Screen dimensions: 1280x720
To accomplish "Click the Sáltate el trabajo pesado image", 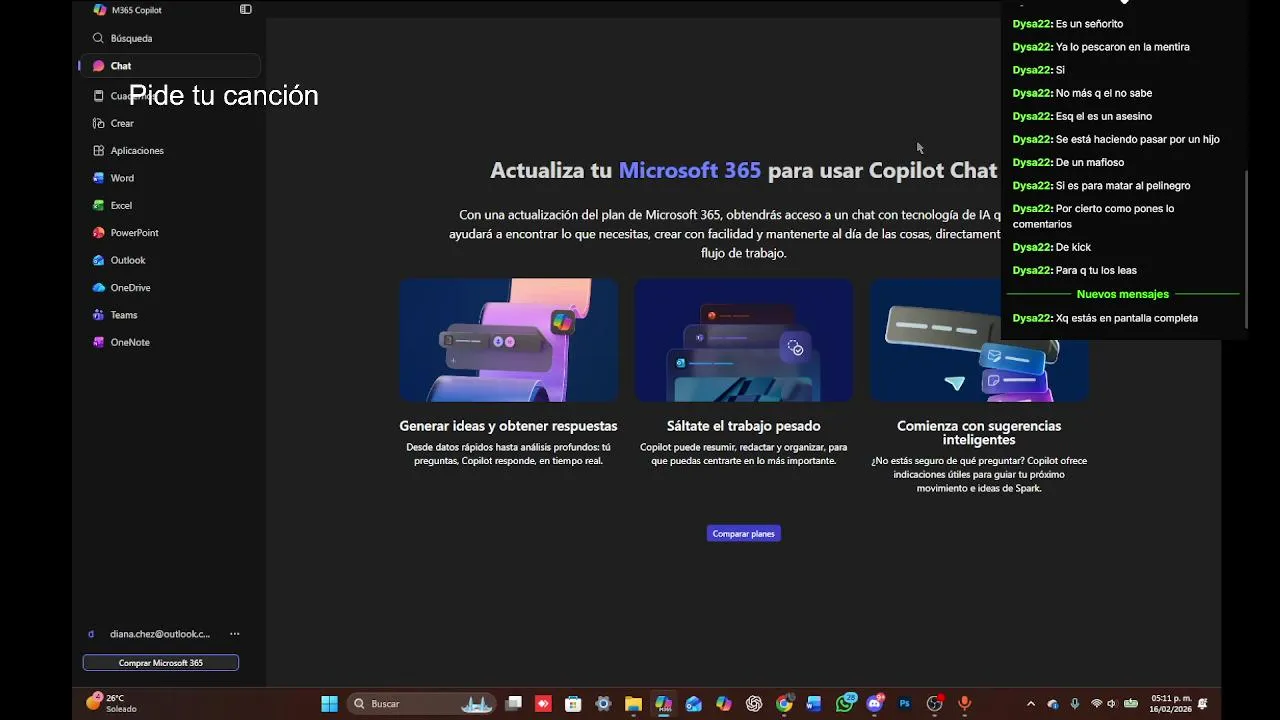I will 744,340.
